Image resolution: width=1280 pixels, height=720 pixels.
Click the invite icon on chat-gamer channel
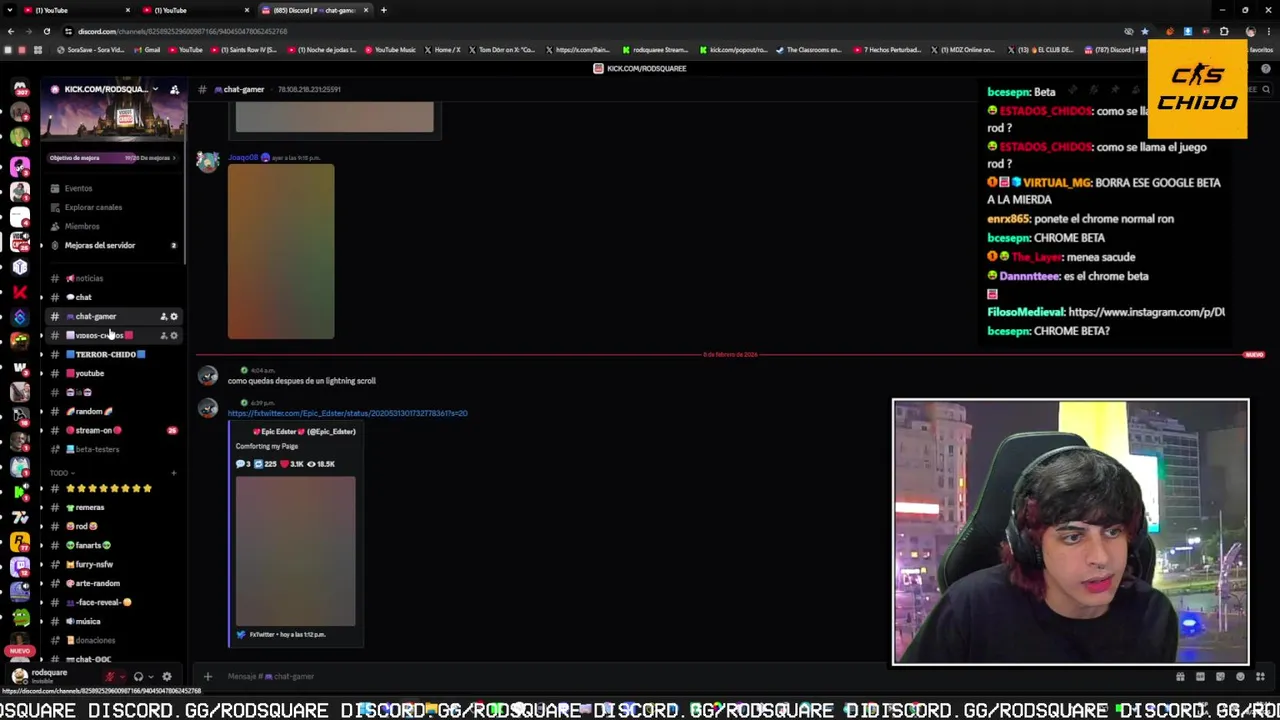click(x=163, y=316)
